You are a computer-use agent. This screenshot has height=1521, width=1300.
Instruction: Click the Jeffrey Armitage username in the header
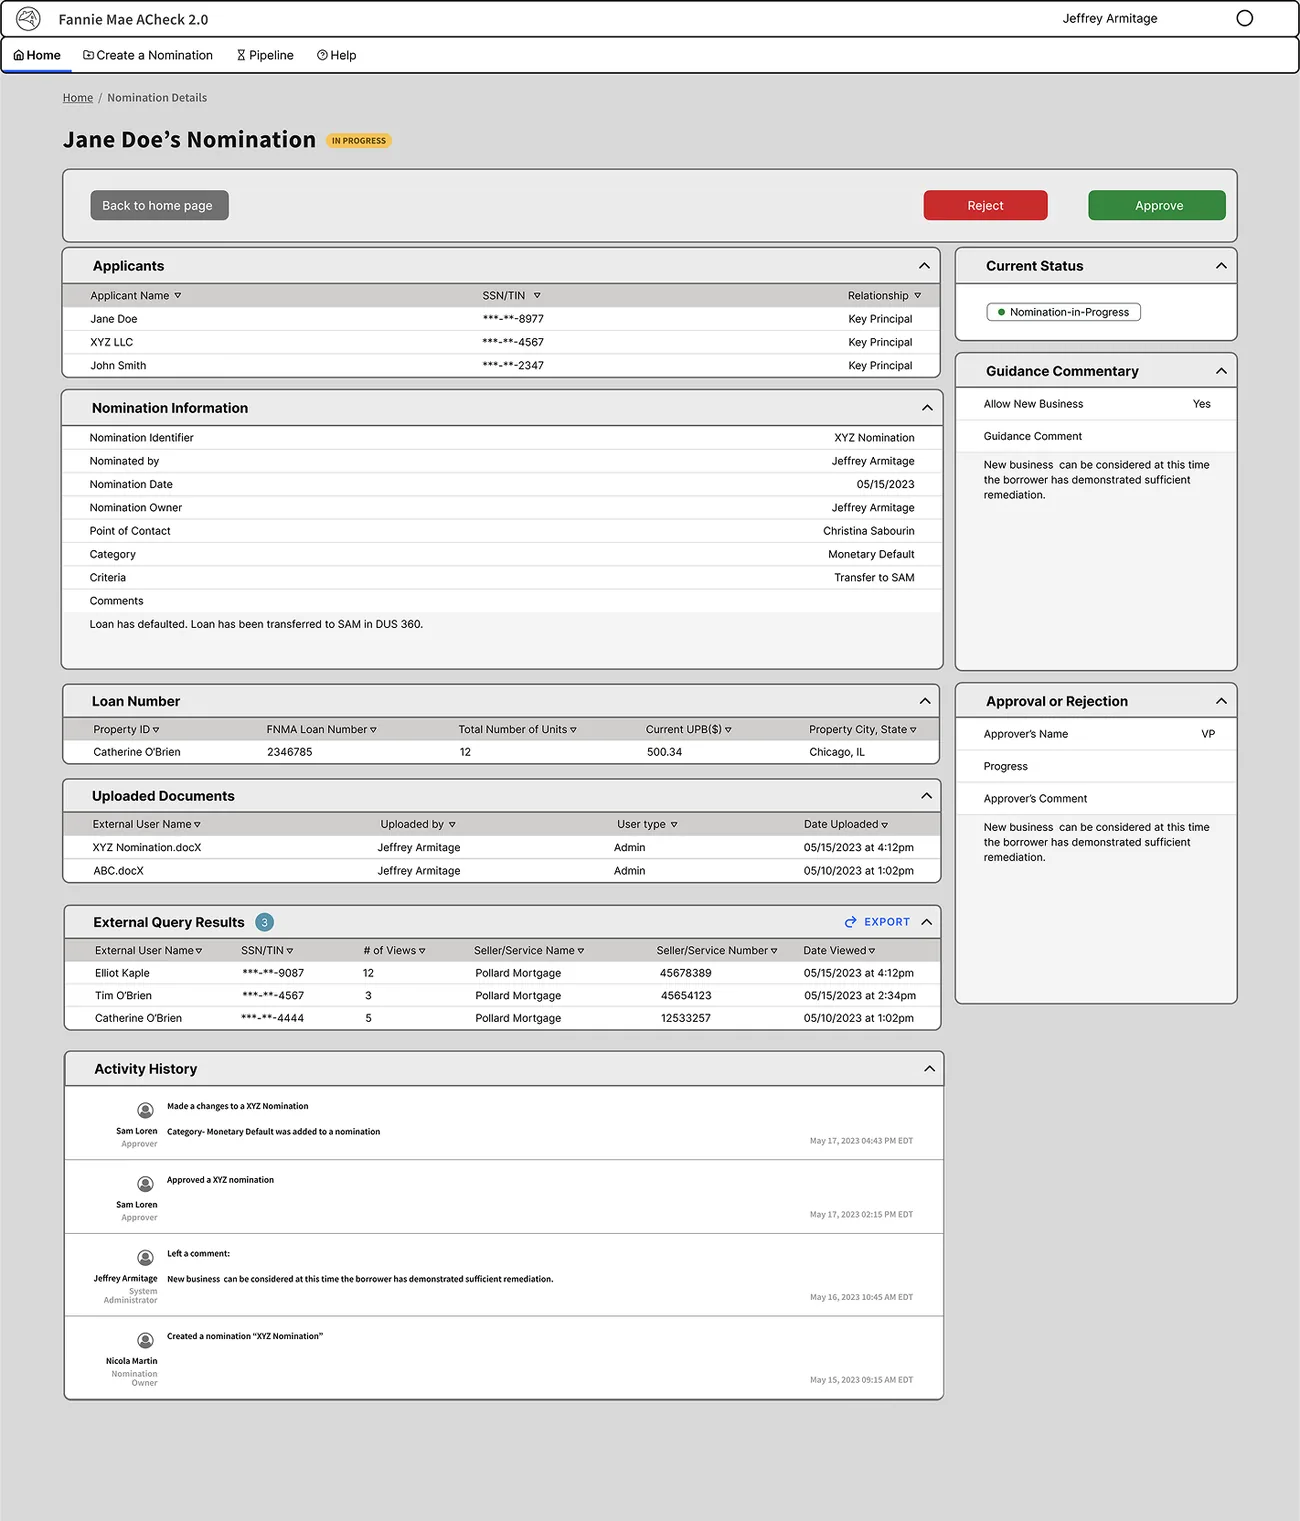(1110, 18)
